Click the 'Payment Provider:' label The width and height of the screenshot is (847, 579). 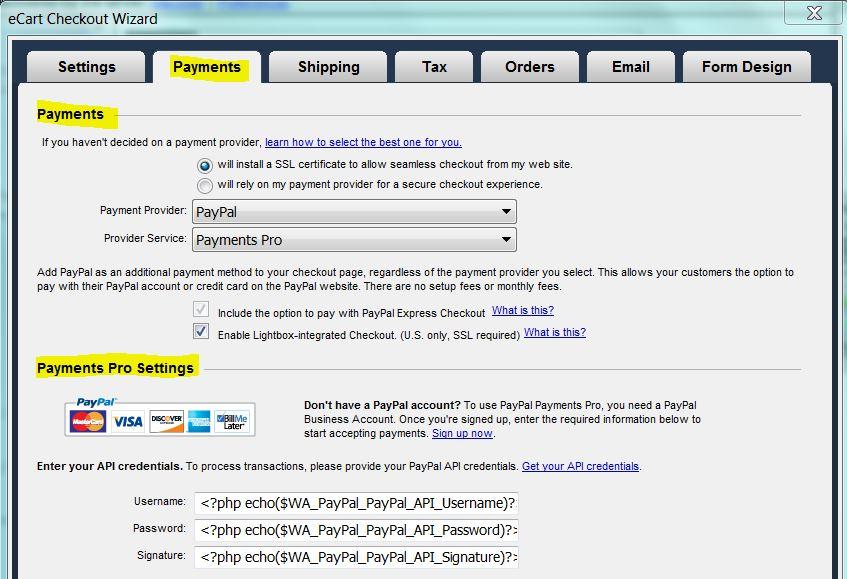click(143, 211)
